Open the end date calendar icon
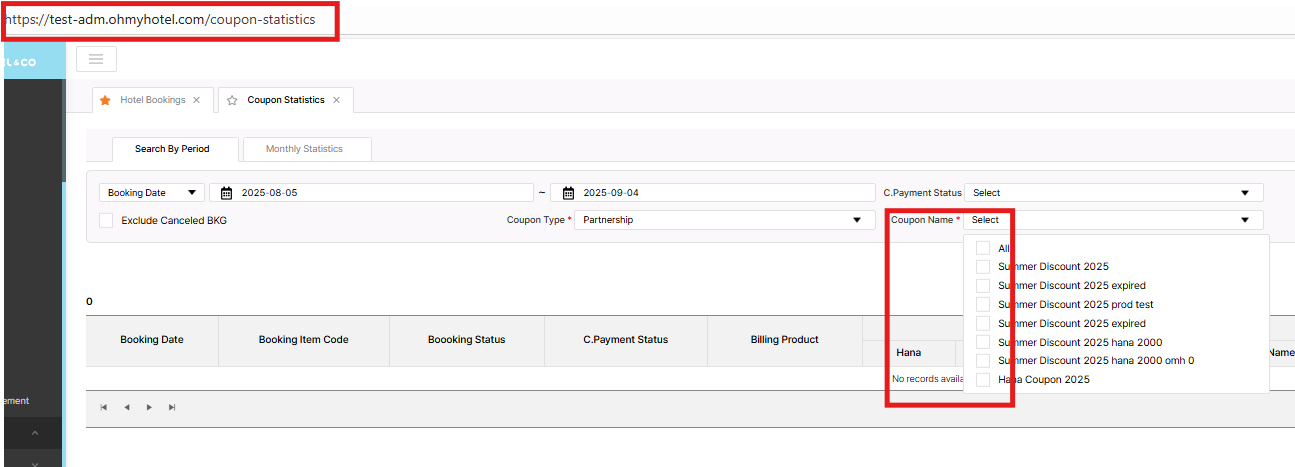This screenshot has height=467, width=1295. tap(568, 193)
